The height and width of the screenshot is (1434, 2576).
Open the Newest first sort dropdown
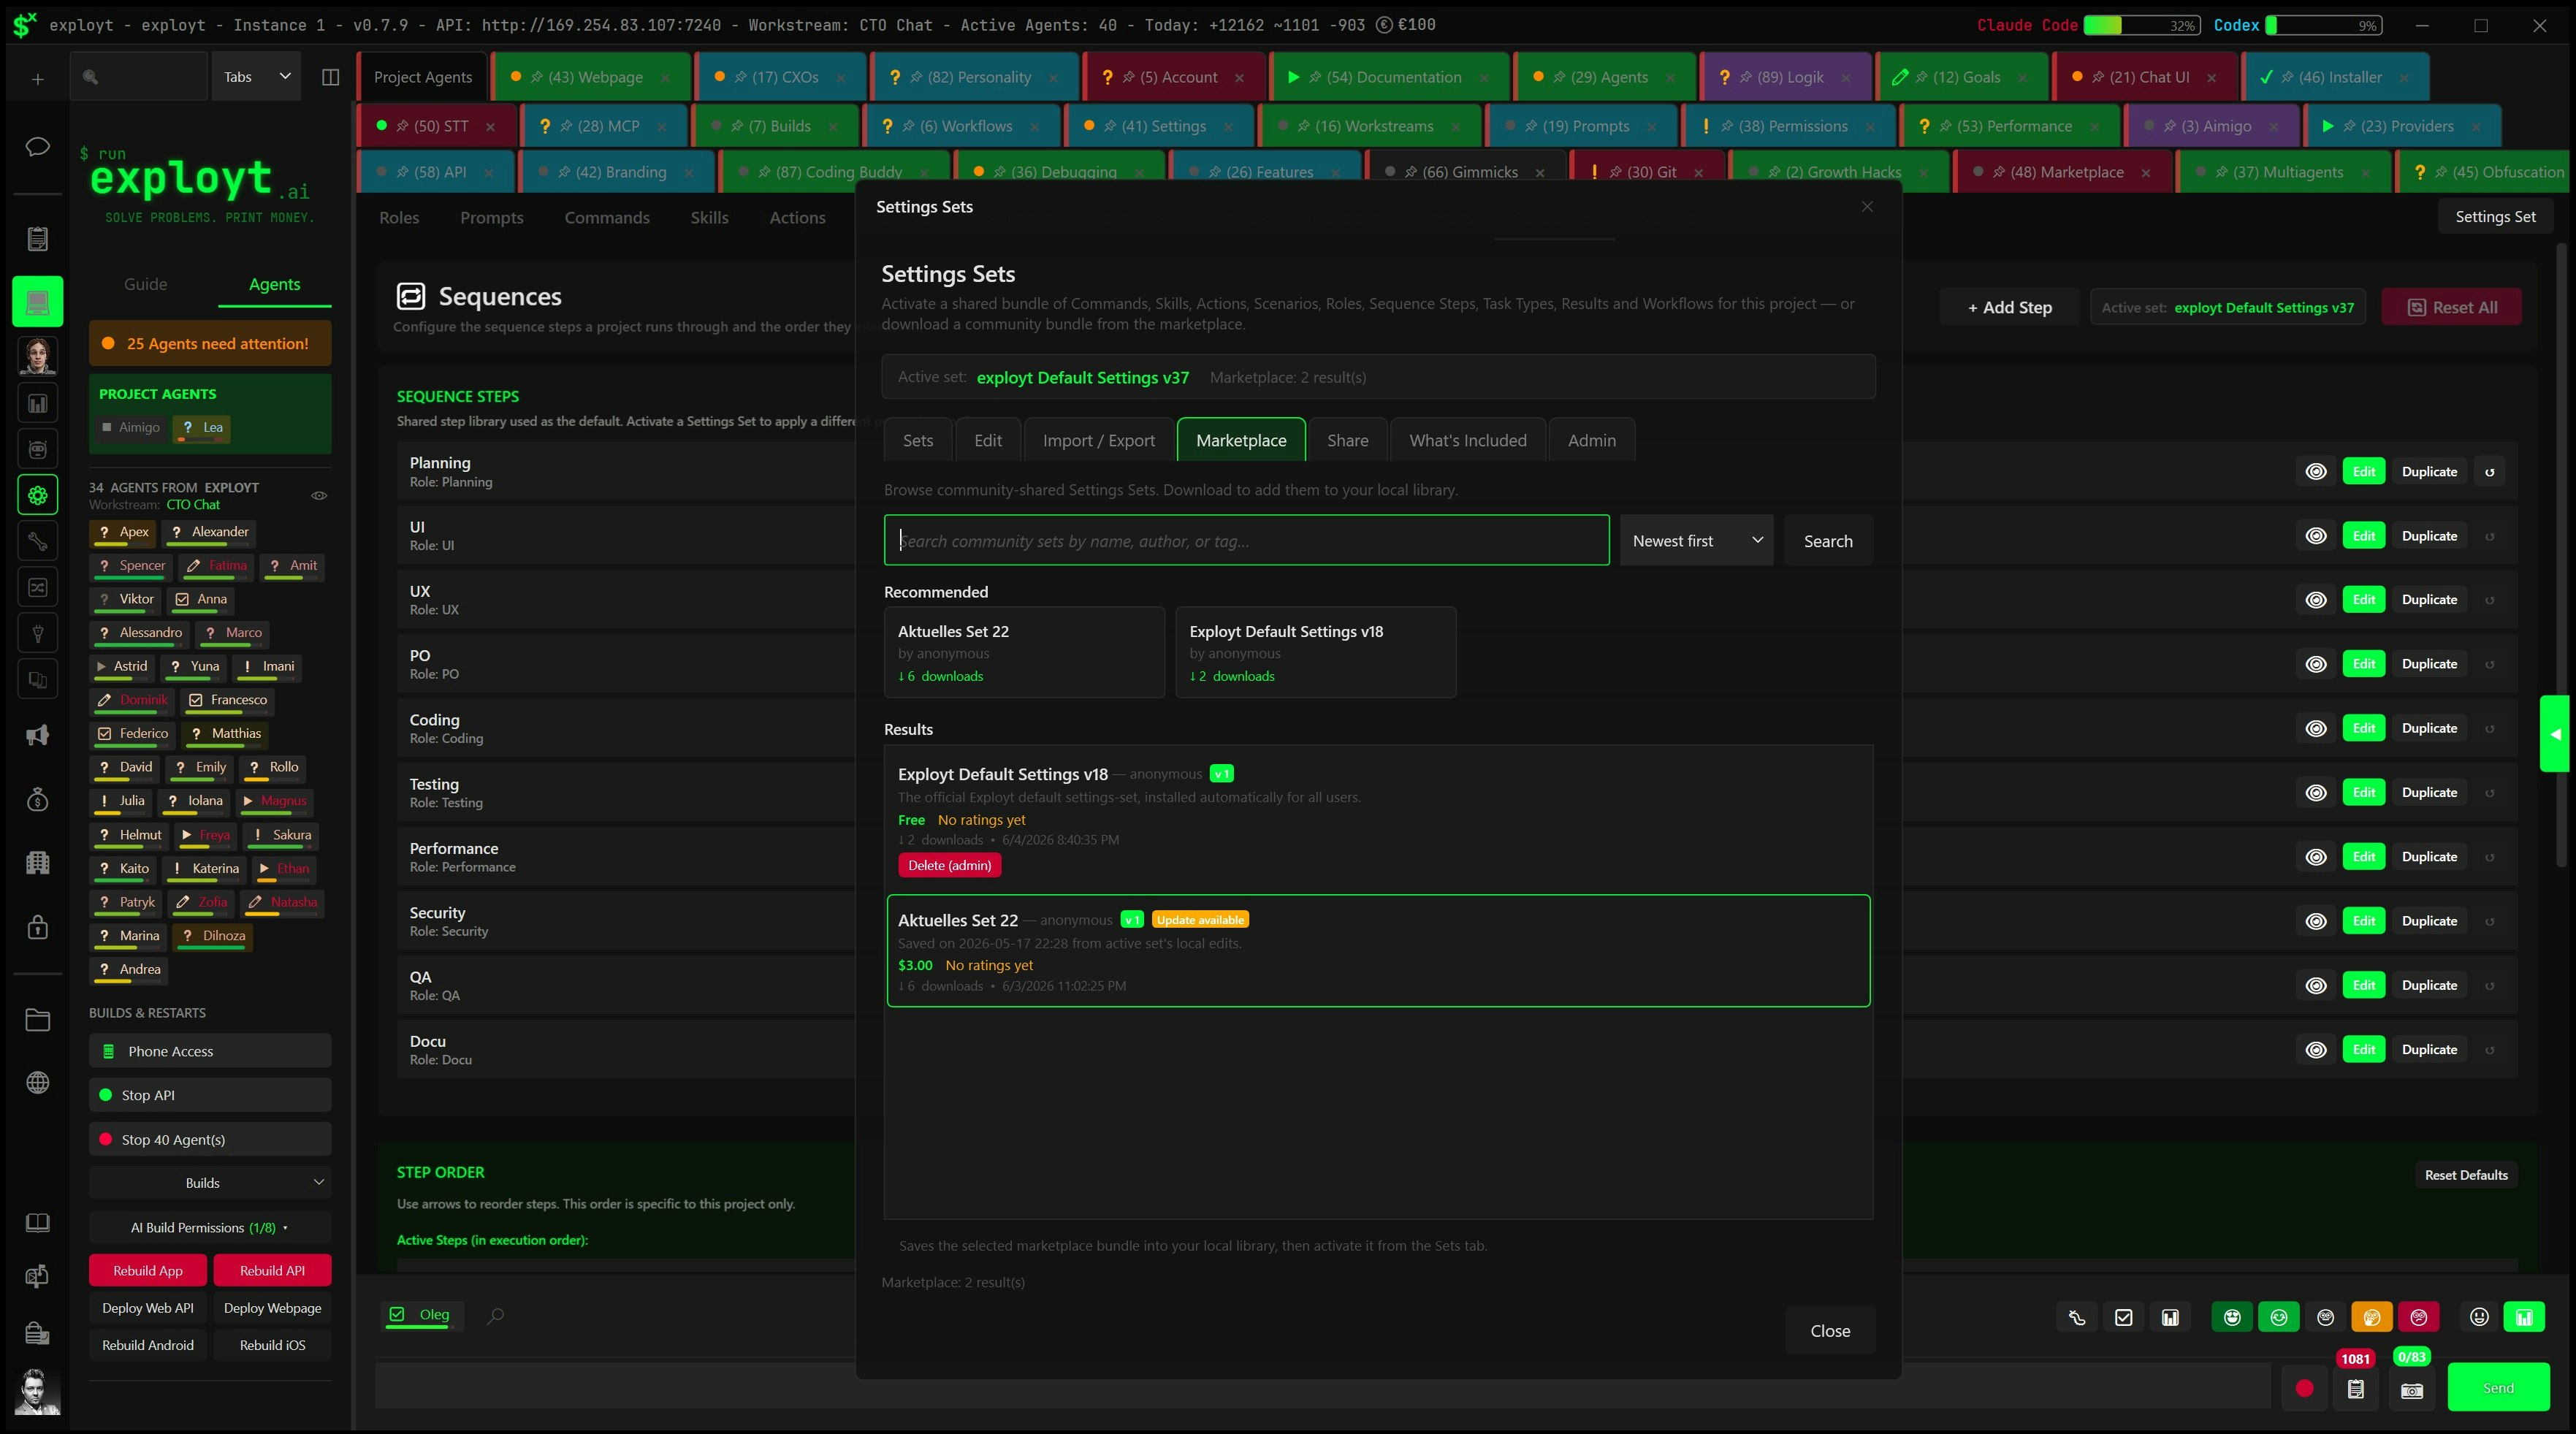point(1696,541)
